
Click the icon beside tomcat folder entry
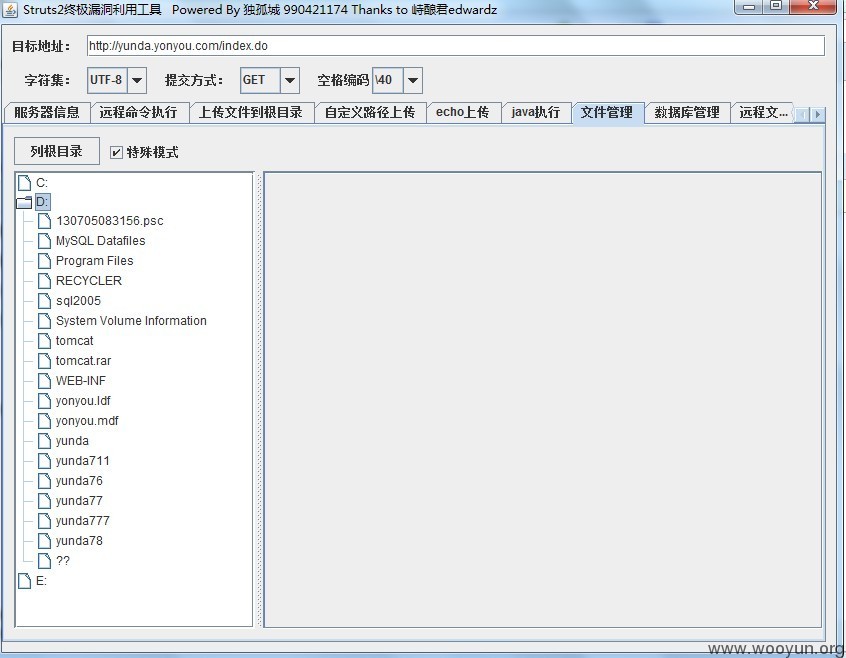[44, 340]
